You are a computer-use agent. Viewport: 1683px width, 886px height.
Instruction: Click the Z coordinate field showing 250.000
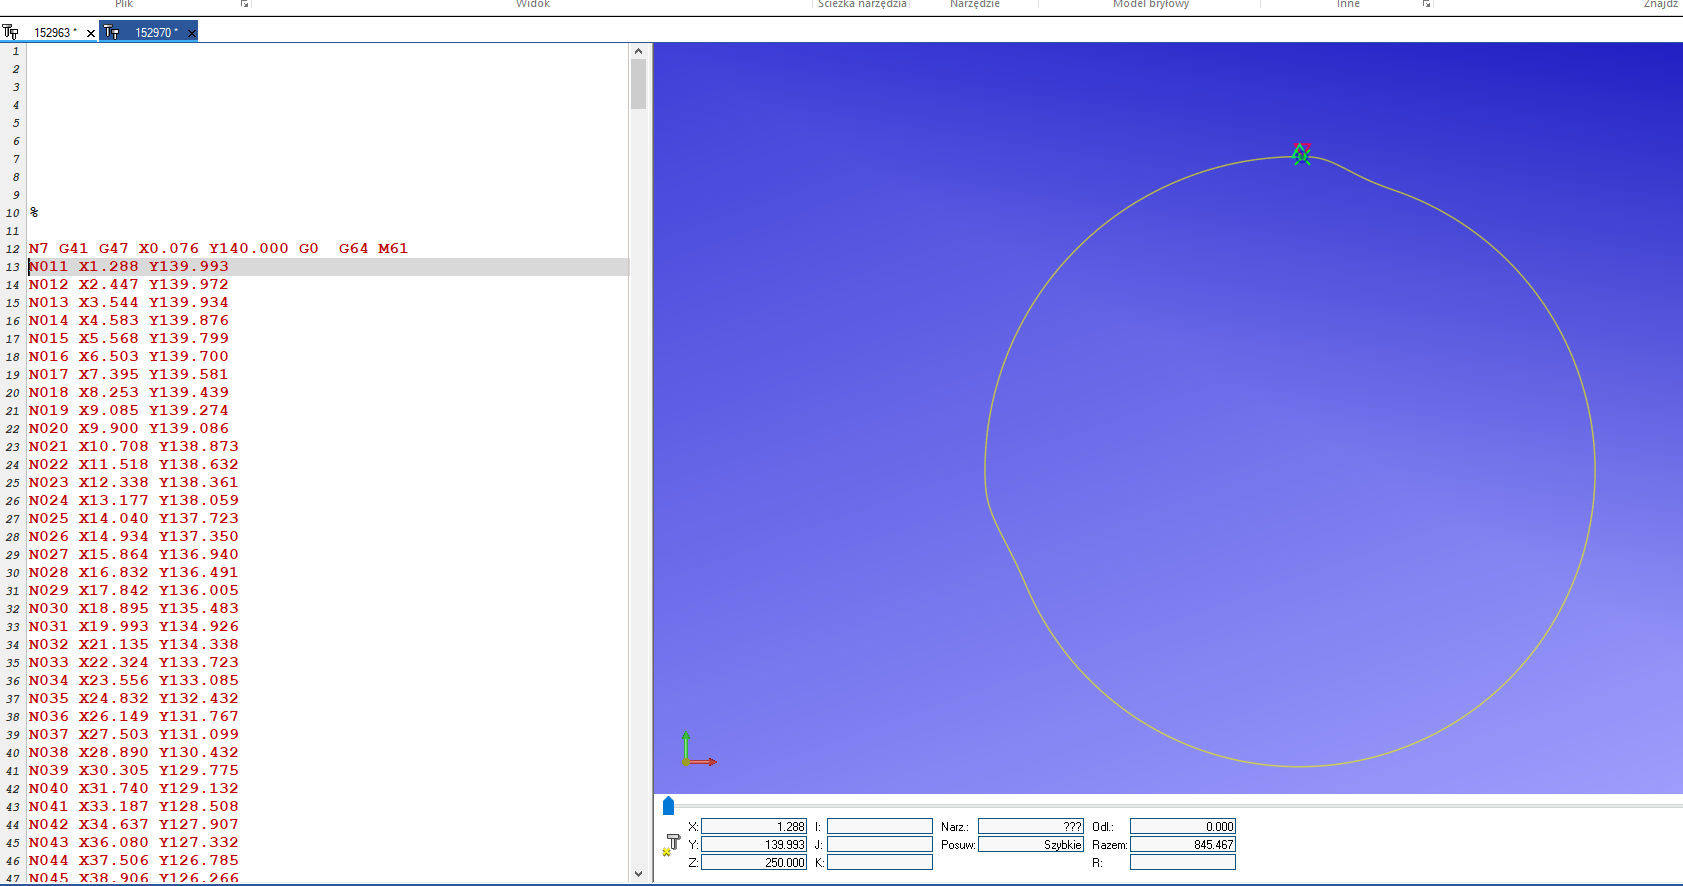click(x=754, y=862)
